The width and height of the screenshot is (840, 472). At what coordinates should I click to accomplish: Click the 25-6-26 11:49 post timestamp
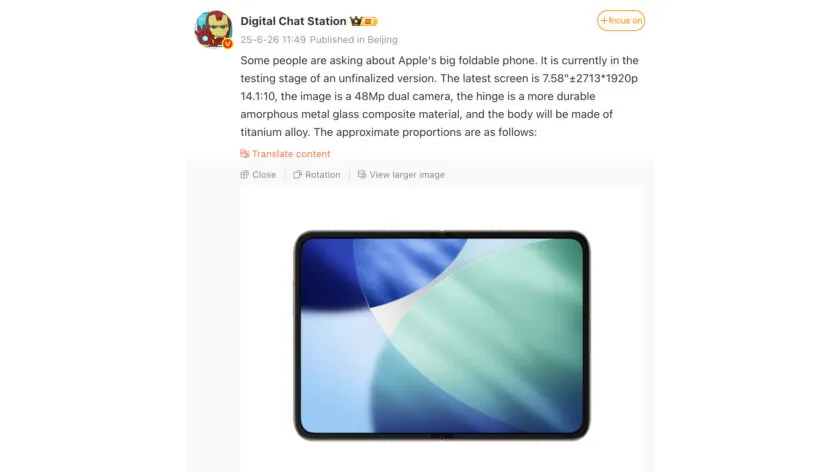click(273, 40)
